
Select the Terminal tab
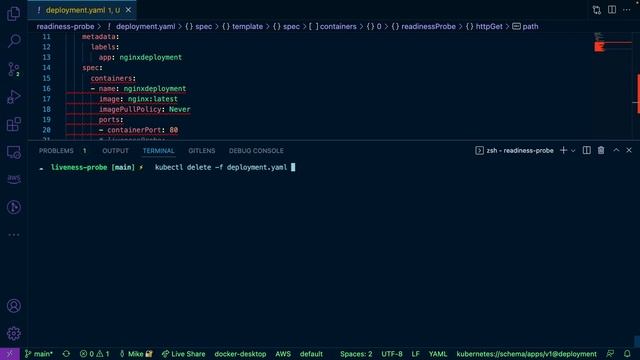click(x=158, y=151)
